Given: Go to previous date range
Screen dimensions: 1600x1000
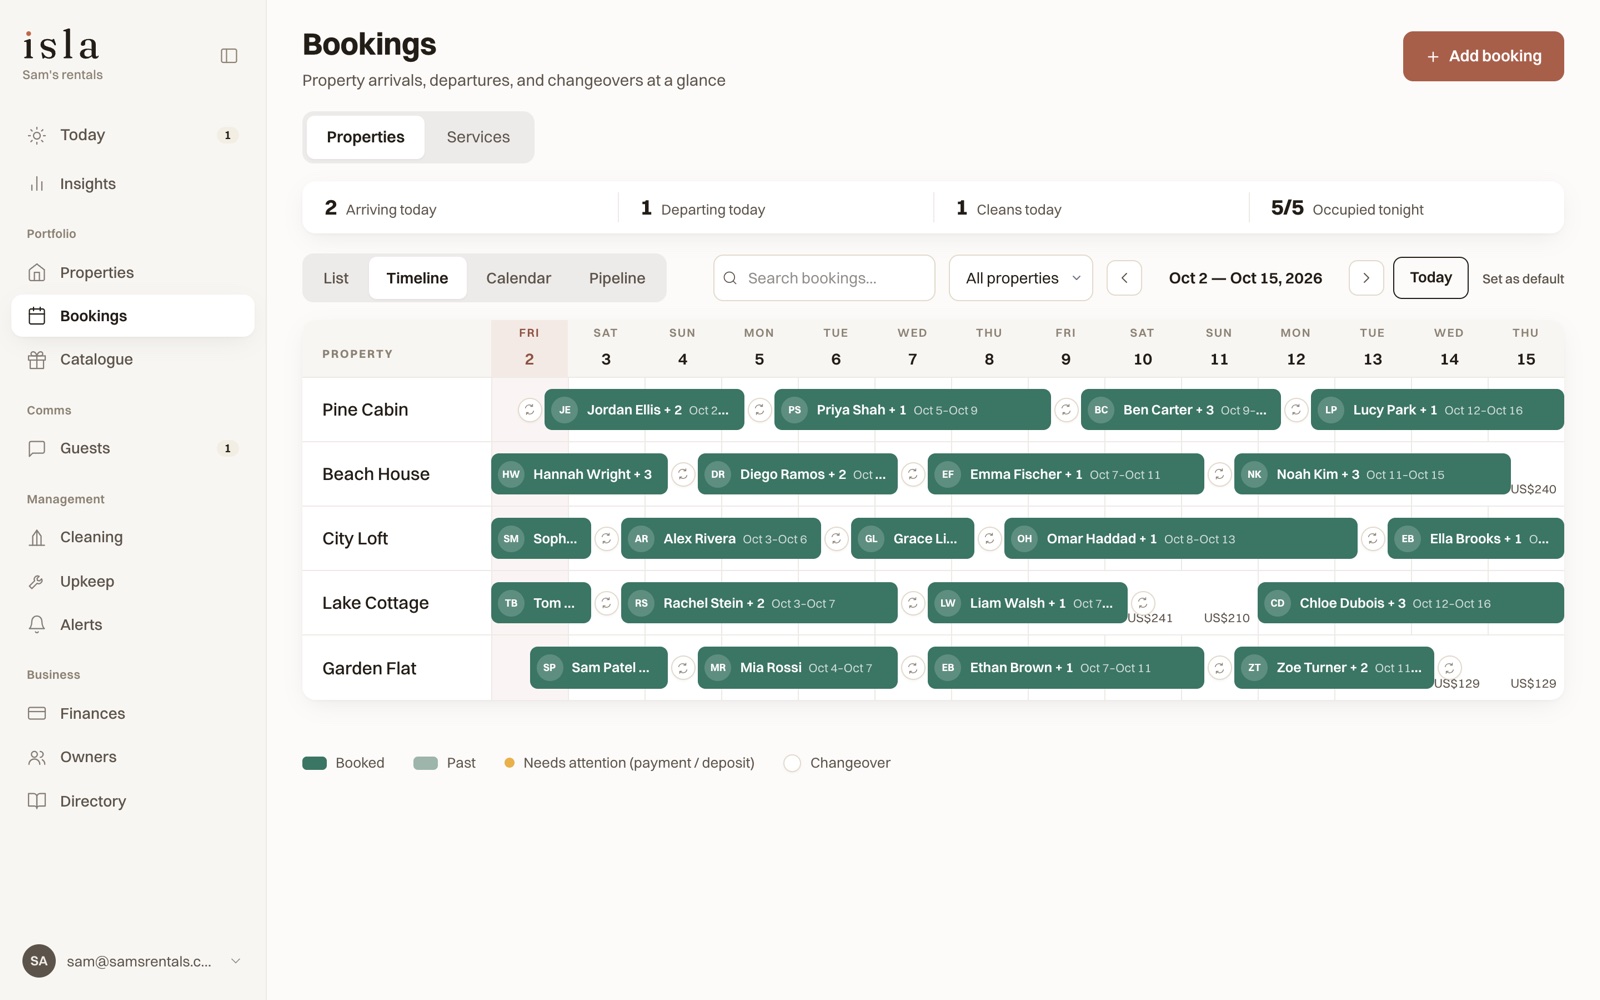Looking at the screenshot, I should point(1124,278).
